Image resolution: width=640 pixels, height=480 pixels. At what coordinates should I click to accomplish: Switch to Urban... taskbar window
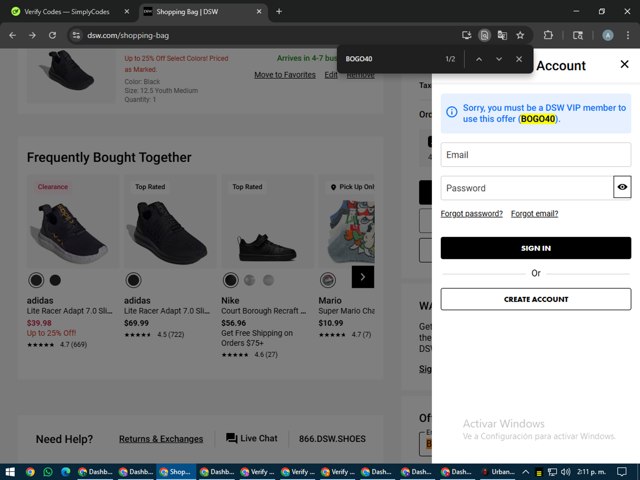tap(498, 472)
